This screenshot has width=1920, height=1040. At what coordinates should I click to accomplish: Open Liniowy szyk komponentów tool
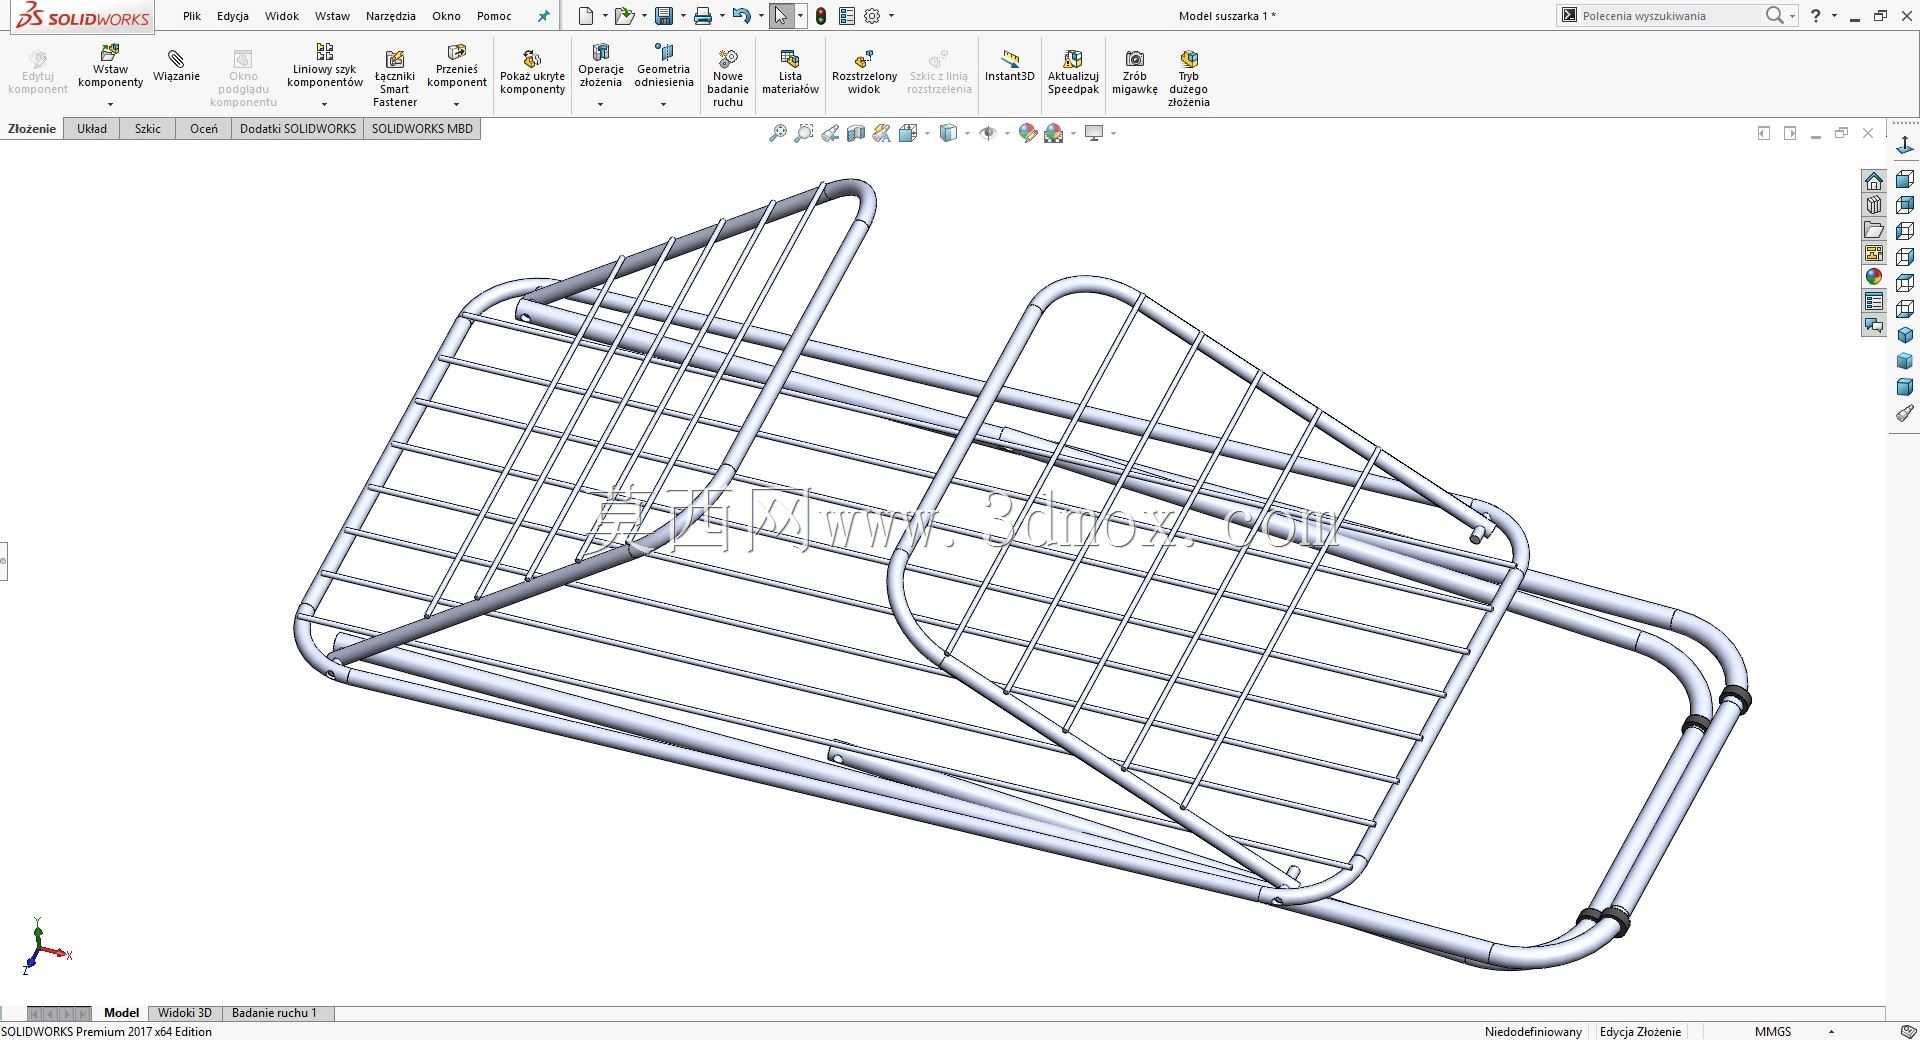pyautogui.click(x=324, y=66)
